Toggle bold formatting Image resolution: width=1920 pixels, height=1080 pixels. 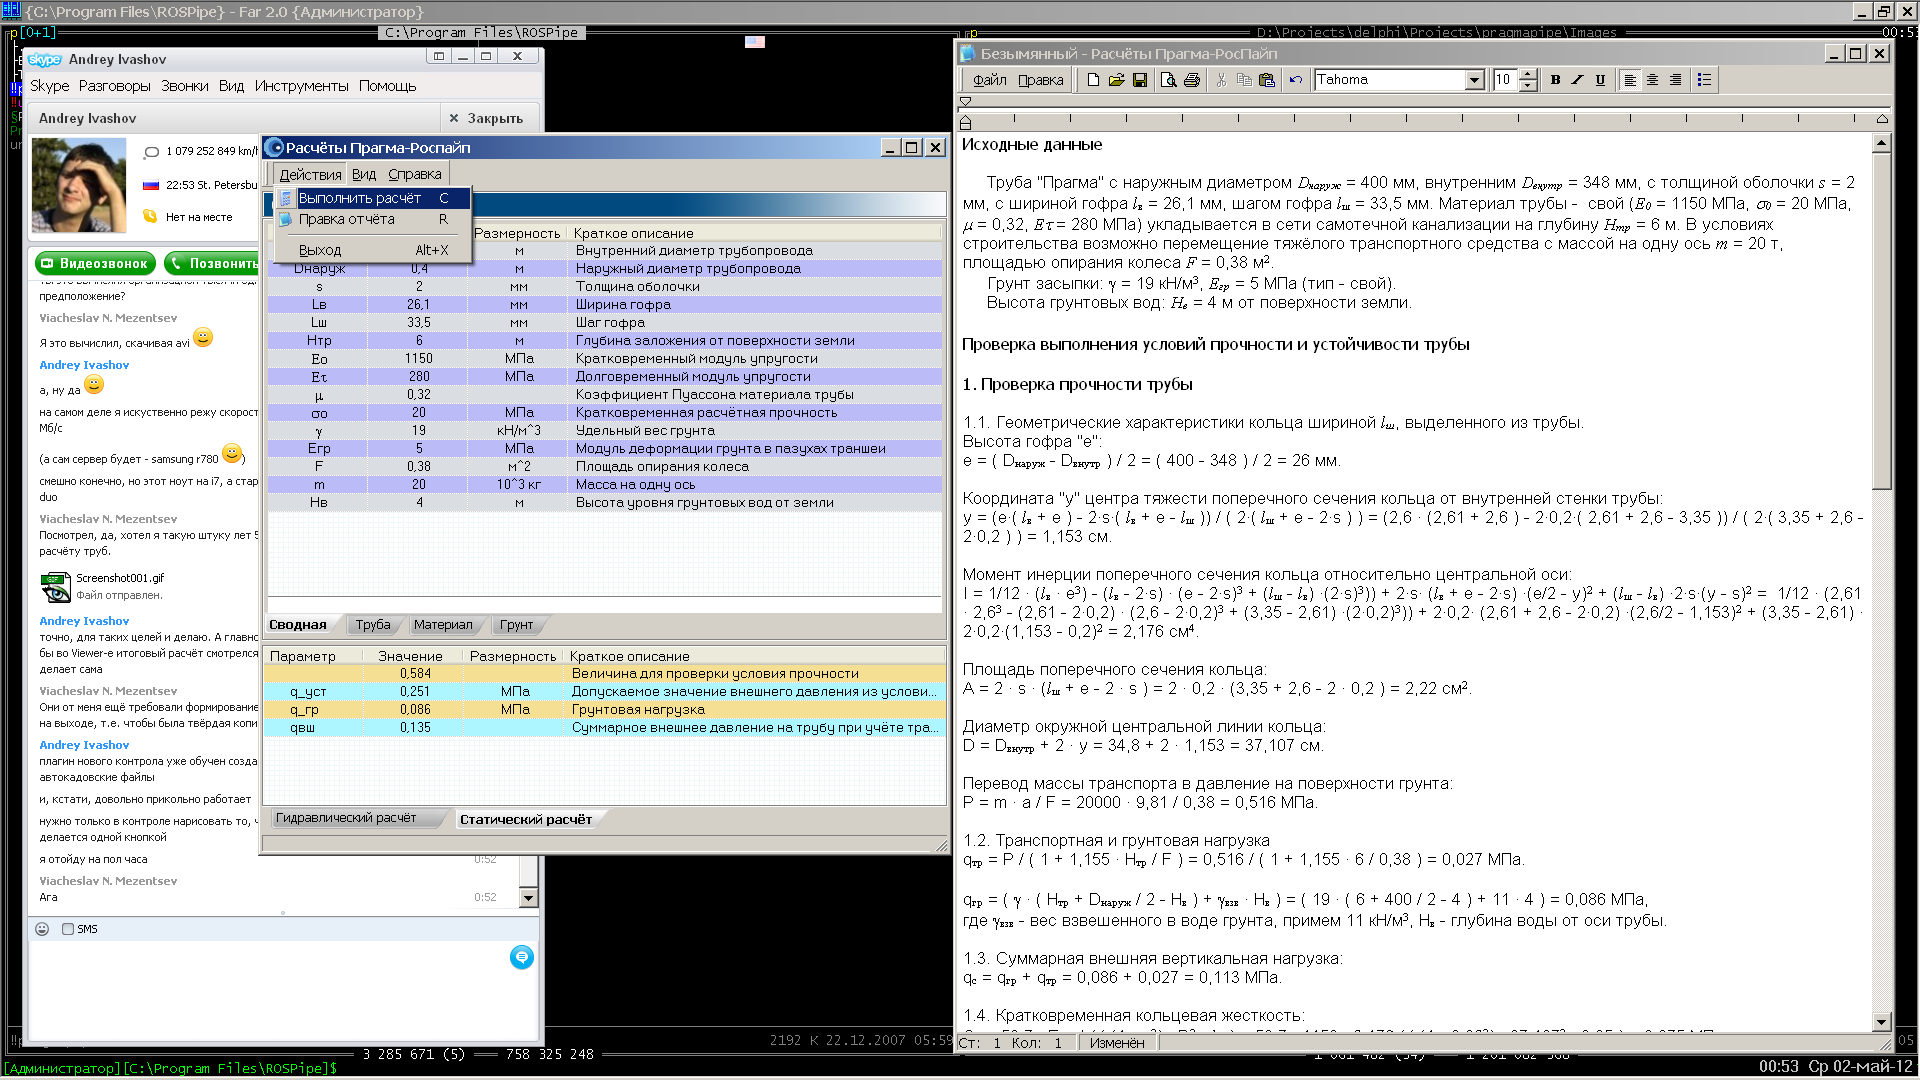click(x=1556, y=80)
